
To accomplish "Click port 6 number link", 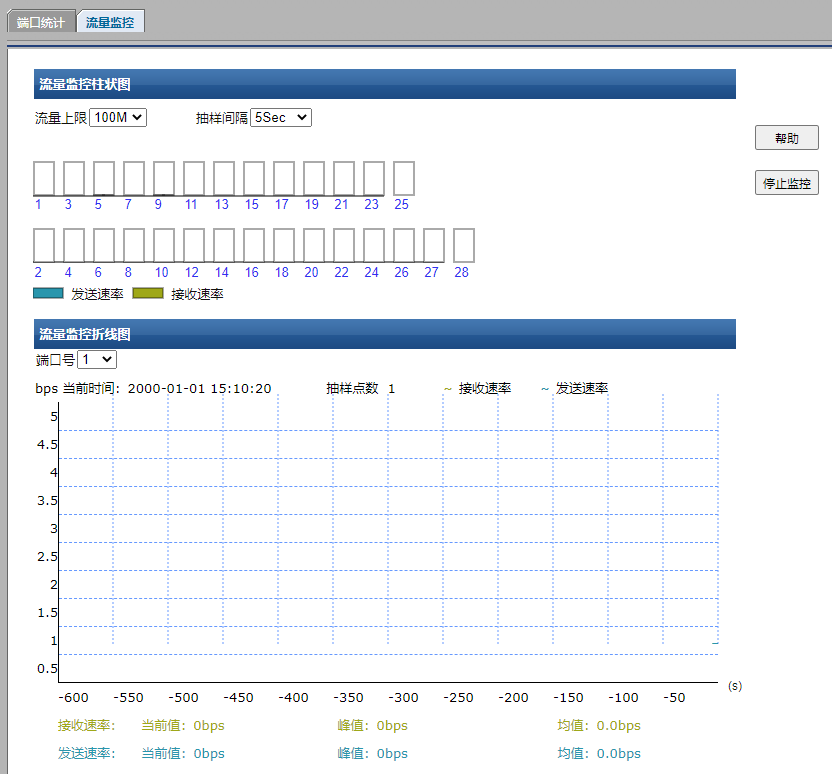I will (x=98, y=272).
